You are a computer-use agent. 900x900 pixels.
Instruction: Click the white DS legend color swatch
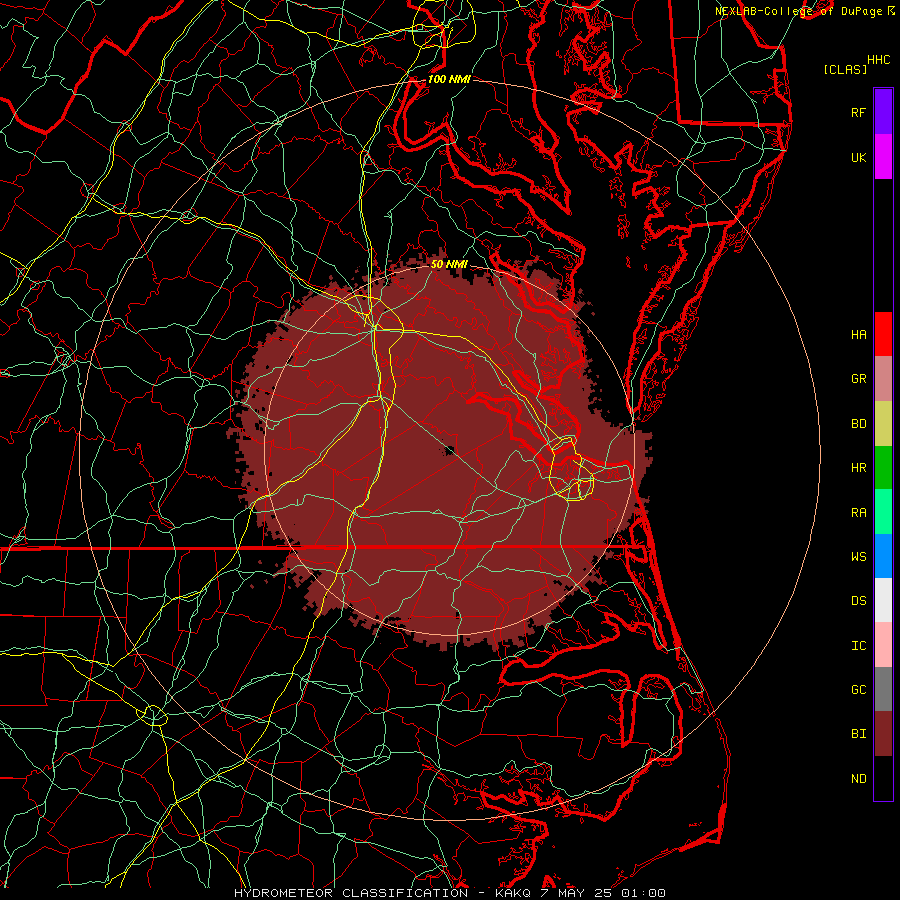coord(883,600)
